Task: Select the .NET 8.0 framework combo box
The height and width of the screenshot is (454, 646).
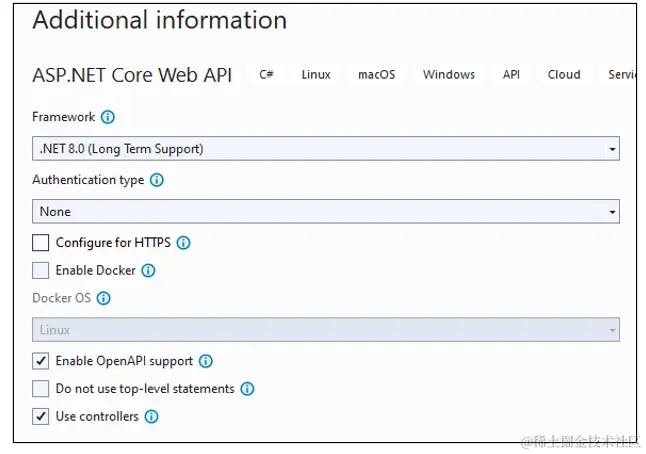Action: (x=326, y=149)
